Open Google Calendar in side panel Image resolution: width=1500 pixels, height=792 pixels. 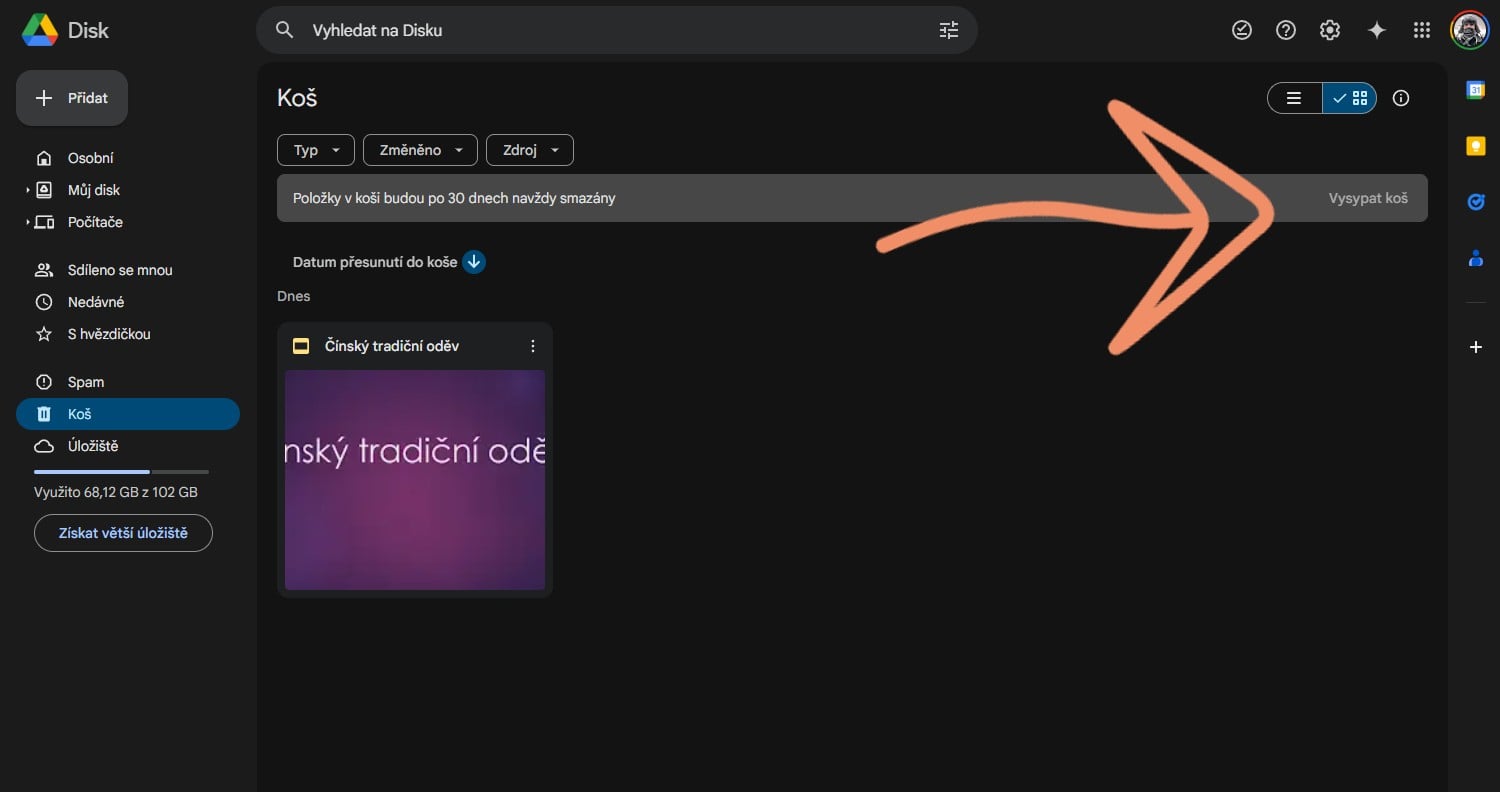1475,90
